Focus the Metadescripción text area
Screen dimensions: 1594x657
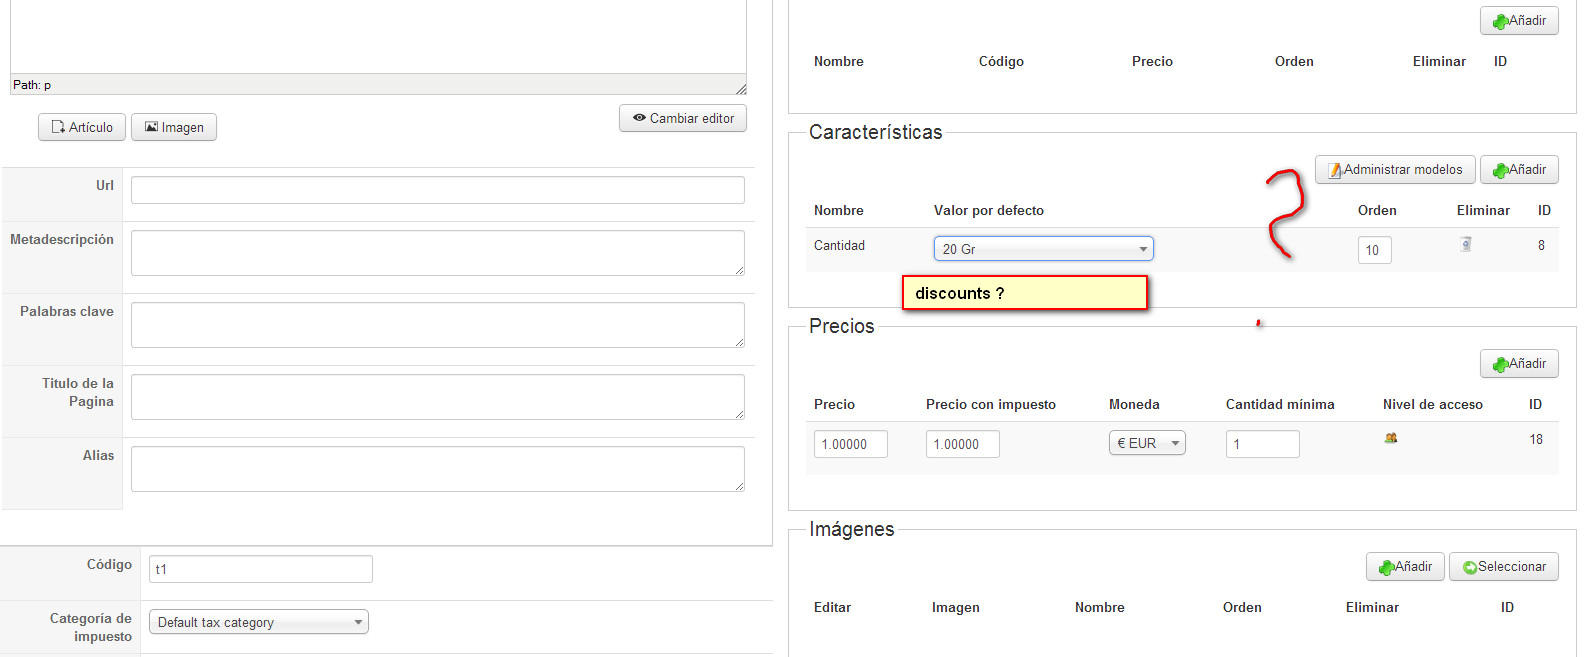(437, 252)
